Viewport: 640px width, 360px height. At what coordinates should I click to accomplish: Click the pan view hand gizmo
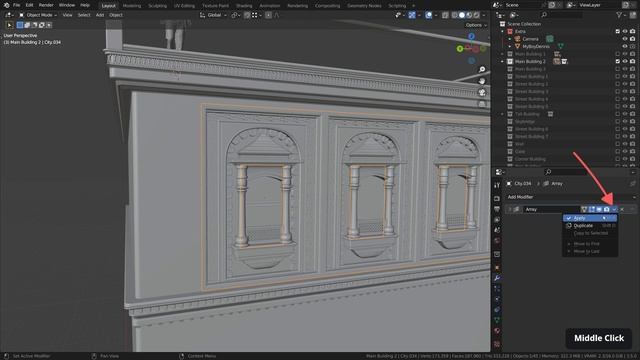(482, 81)
